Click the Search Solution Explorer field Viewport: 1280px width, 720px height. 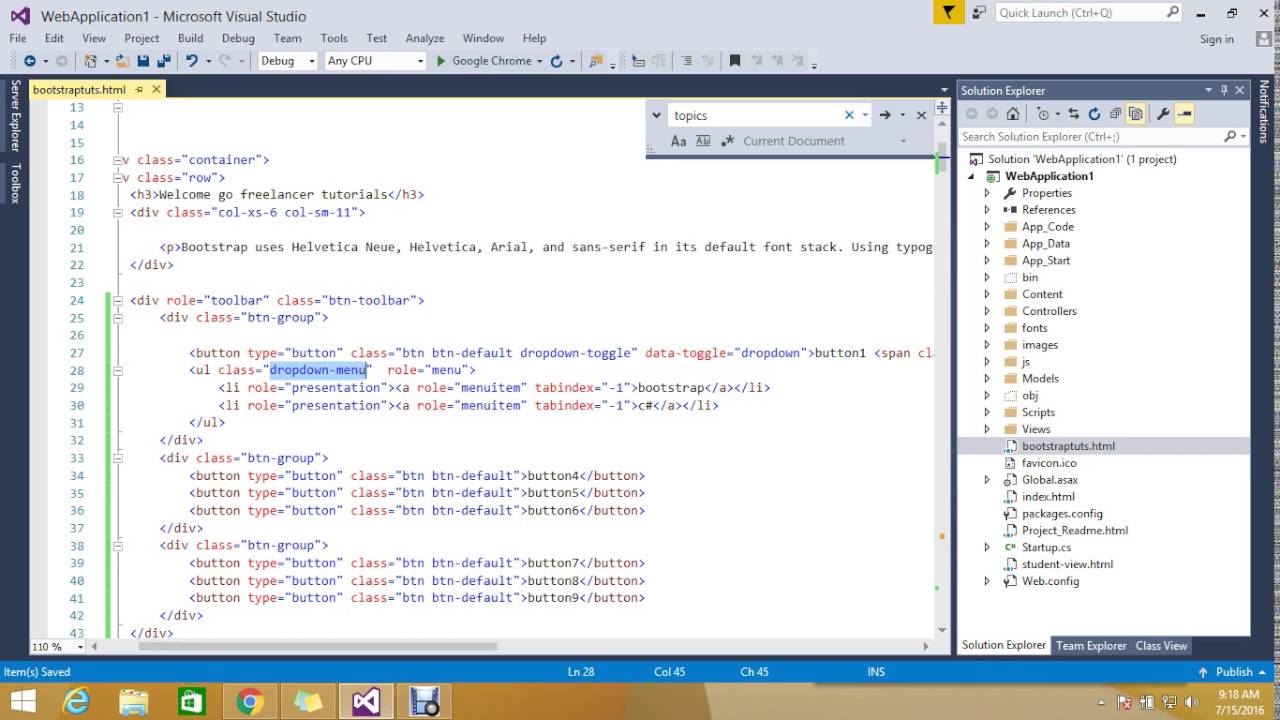pos(1104,136)
